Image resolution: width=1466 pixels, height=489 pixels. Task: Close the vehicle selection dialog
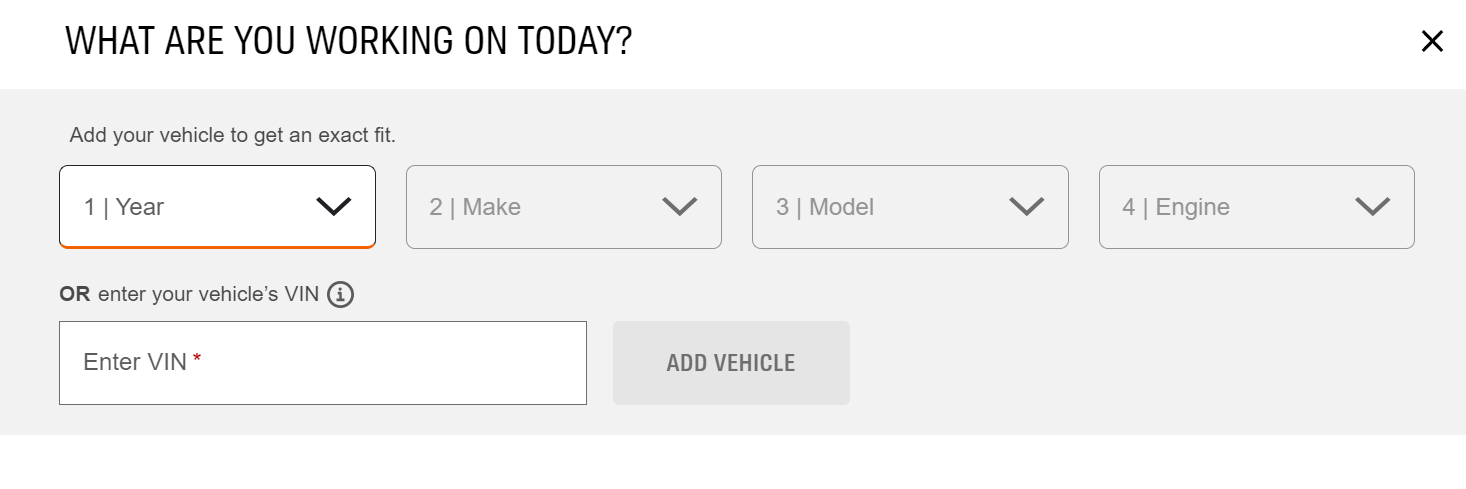click(1432, 42)
